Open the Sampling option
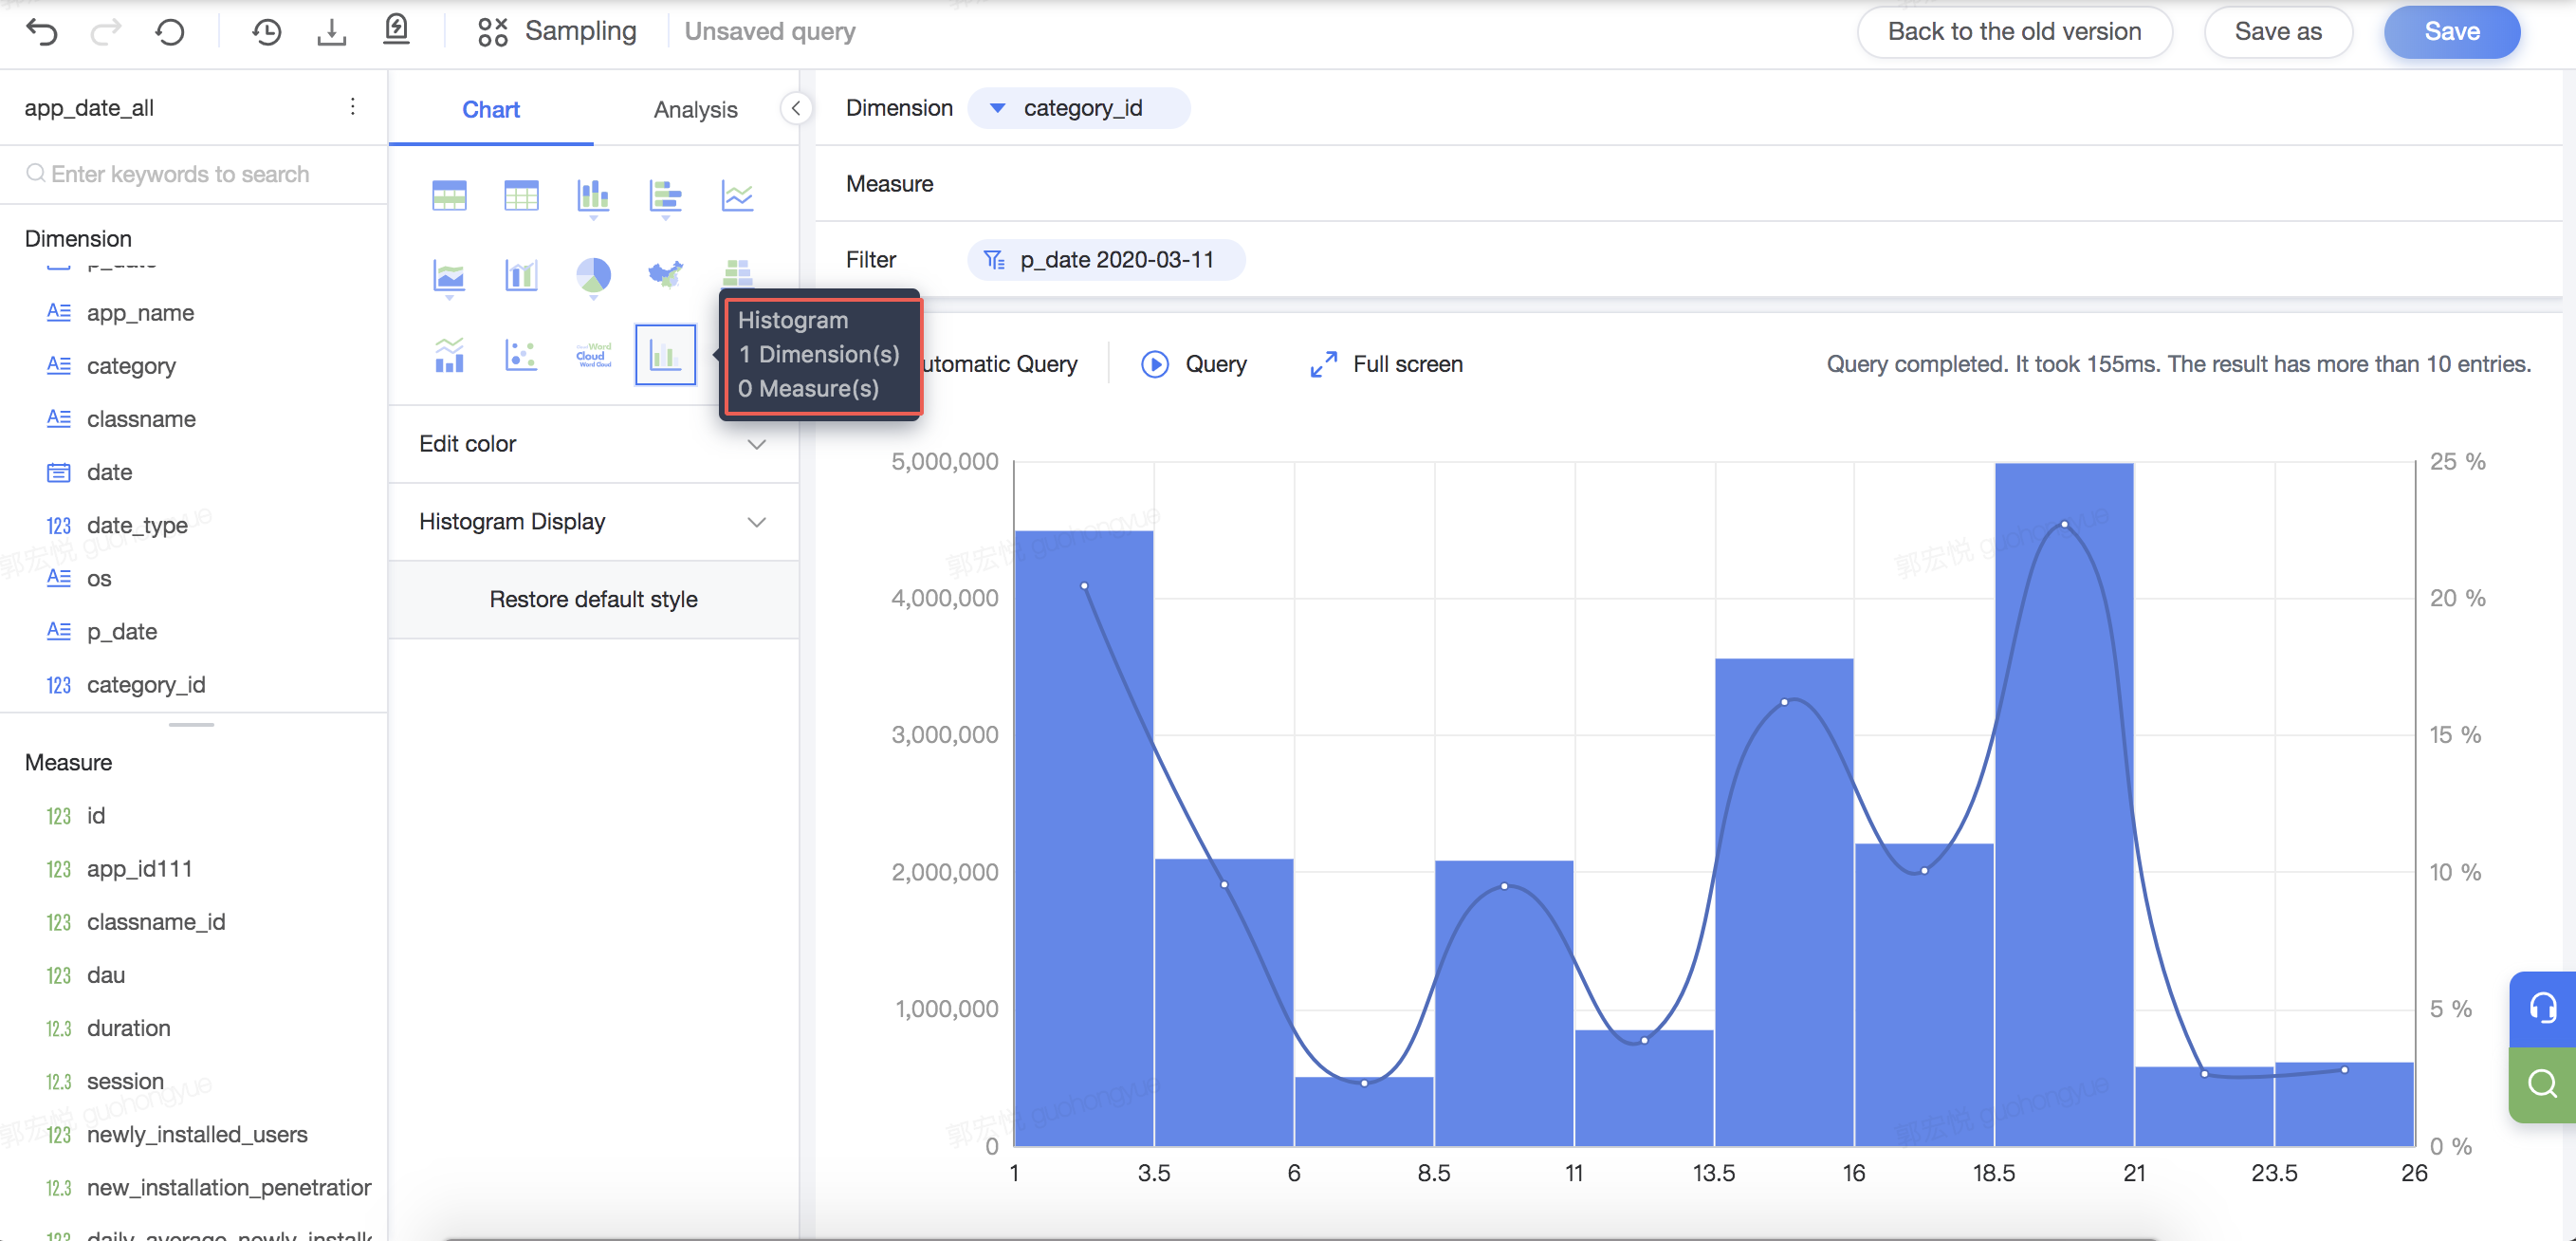Image resolution: width=2576 pixels, height=1241 pixels. (x=557, y=31)
